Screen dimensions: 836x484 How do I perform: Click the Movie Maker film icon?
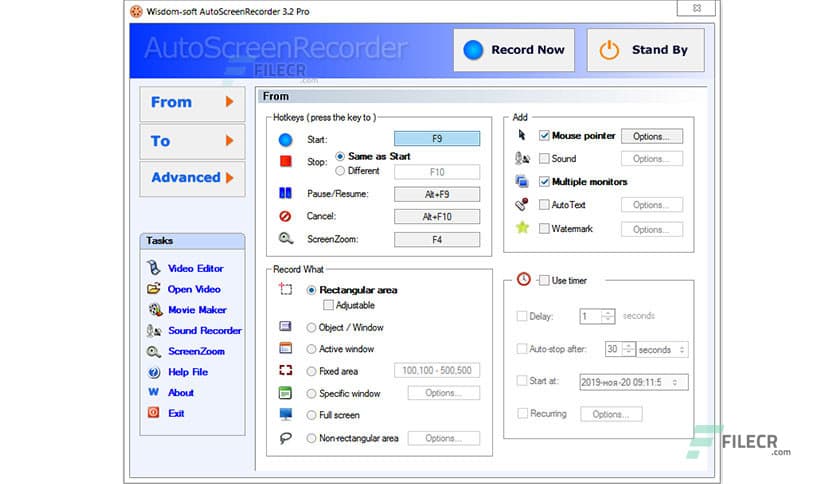tap(155, 309)
